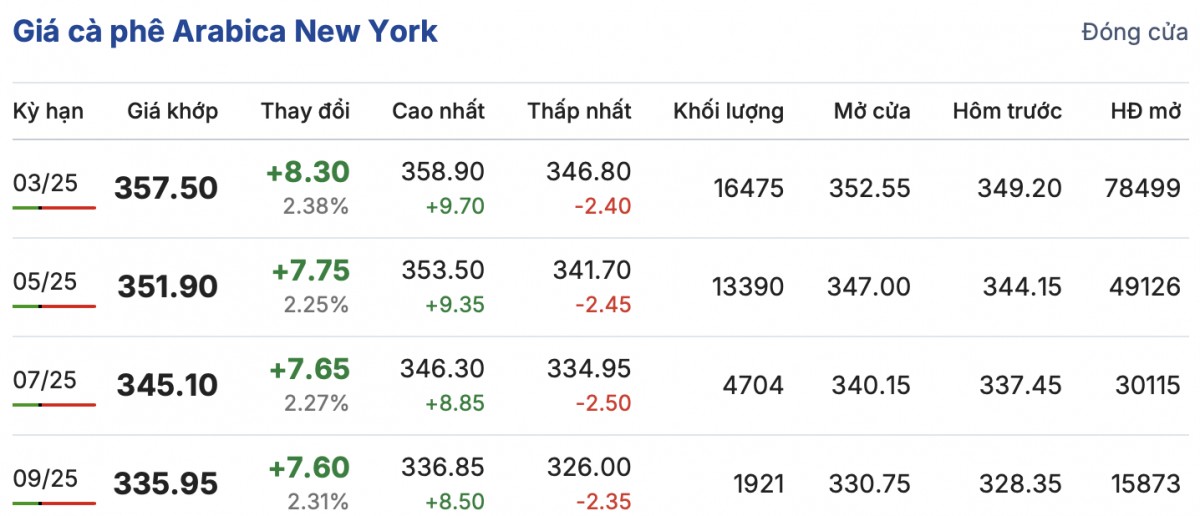Open the 07/25 contract row

(45, 380)
